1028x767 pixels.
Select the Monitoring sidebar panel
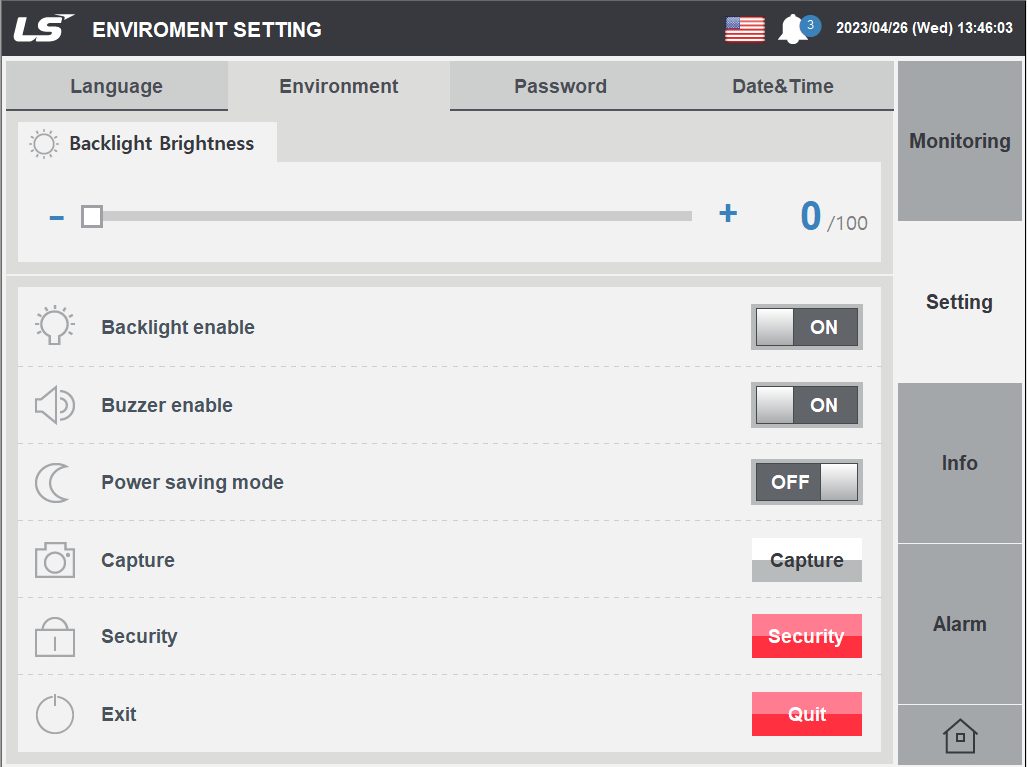(959, 141)
